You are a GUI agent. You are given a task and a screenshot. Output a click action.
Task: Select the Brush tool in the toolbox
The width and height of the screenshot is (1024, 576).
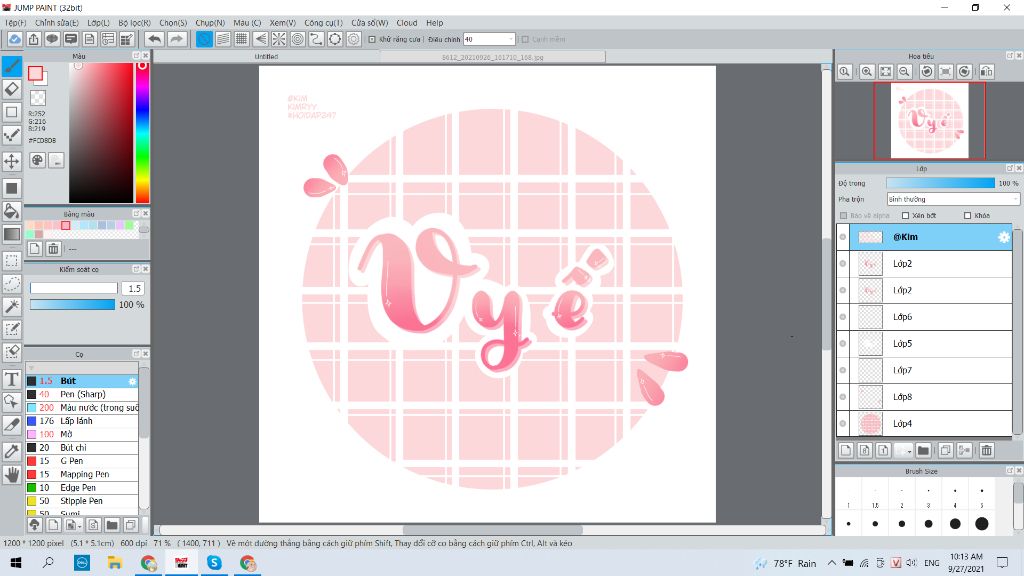tap(12, 65)
